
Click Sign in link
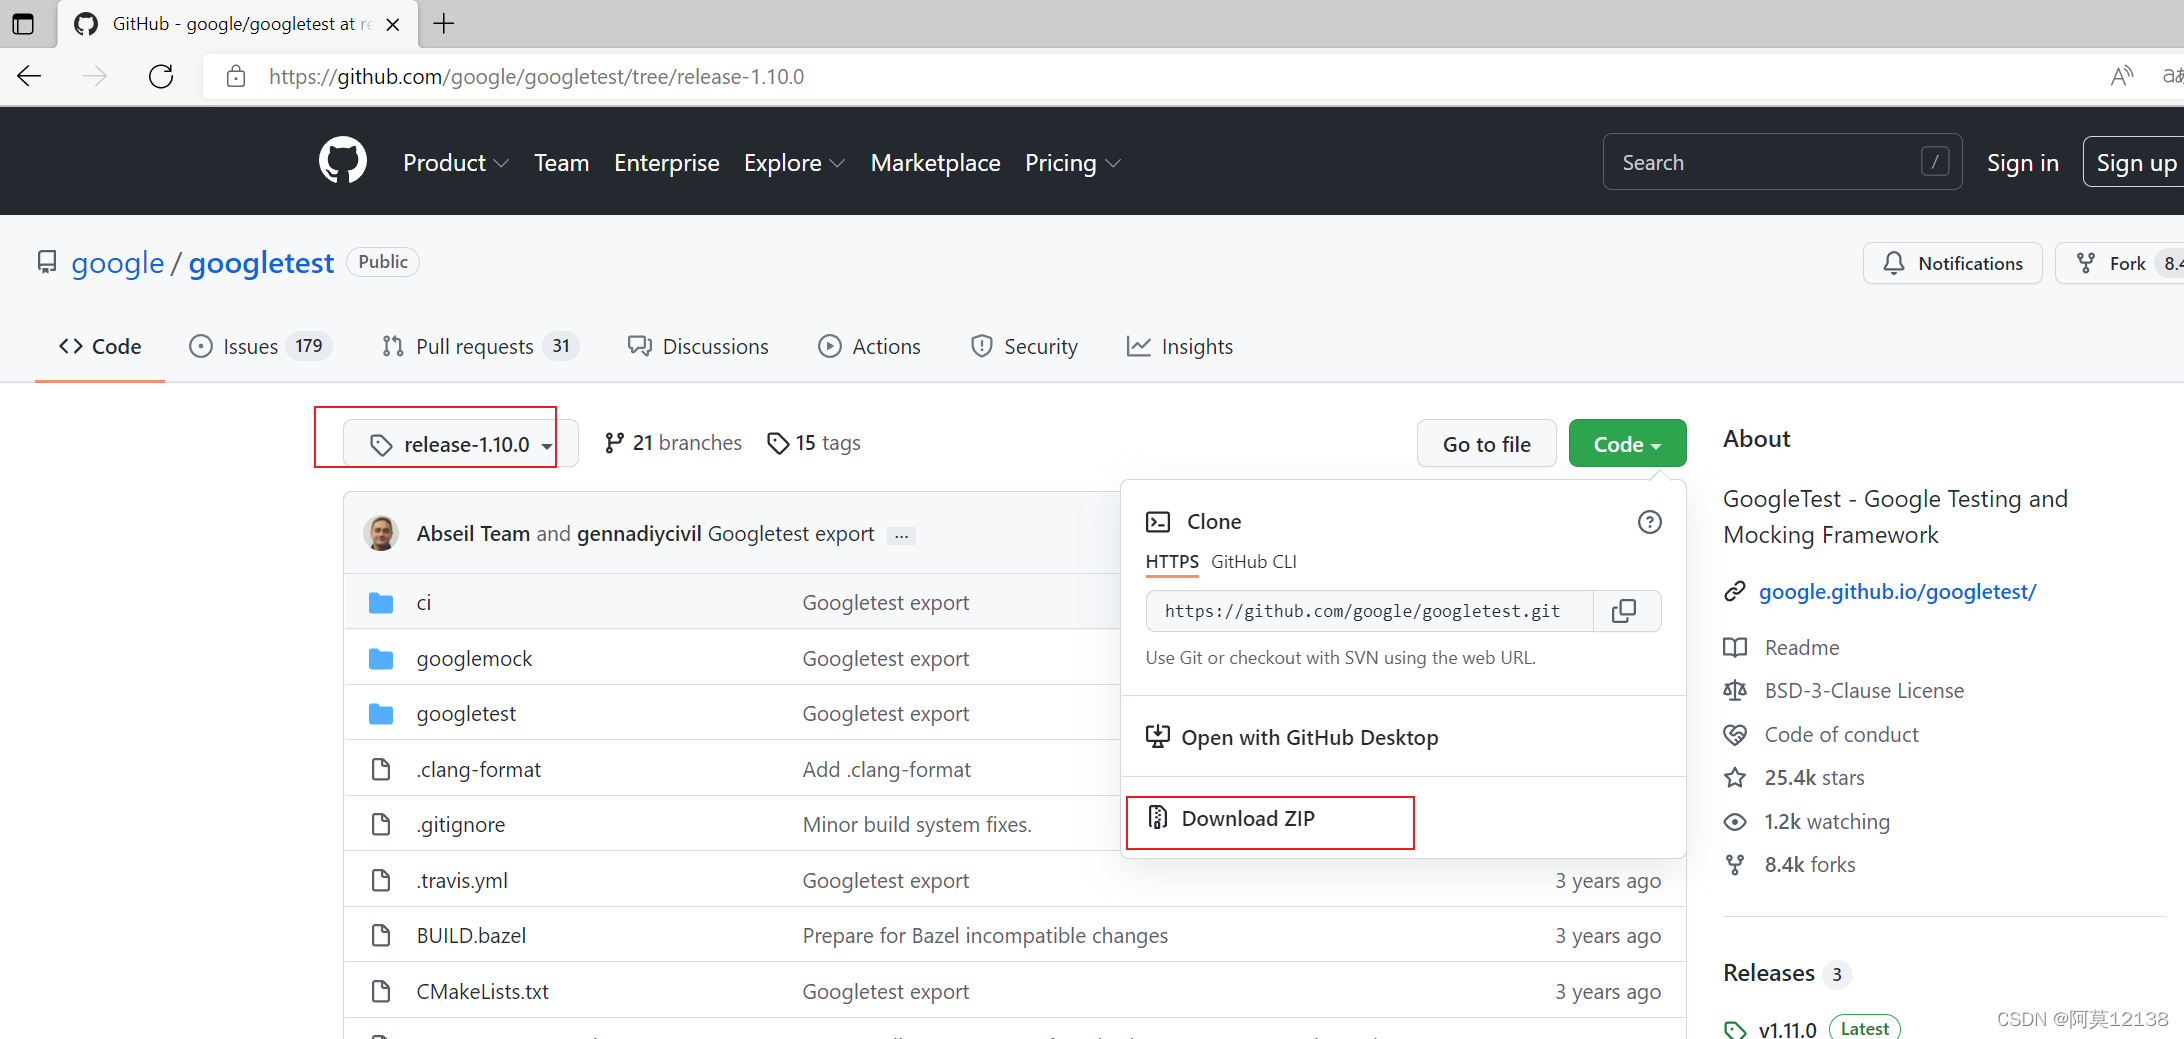pos(2022,163)
